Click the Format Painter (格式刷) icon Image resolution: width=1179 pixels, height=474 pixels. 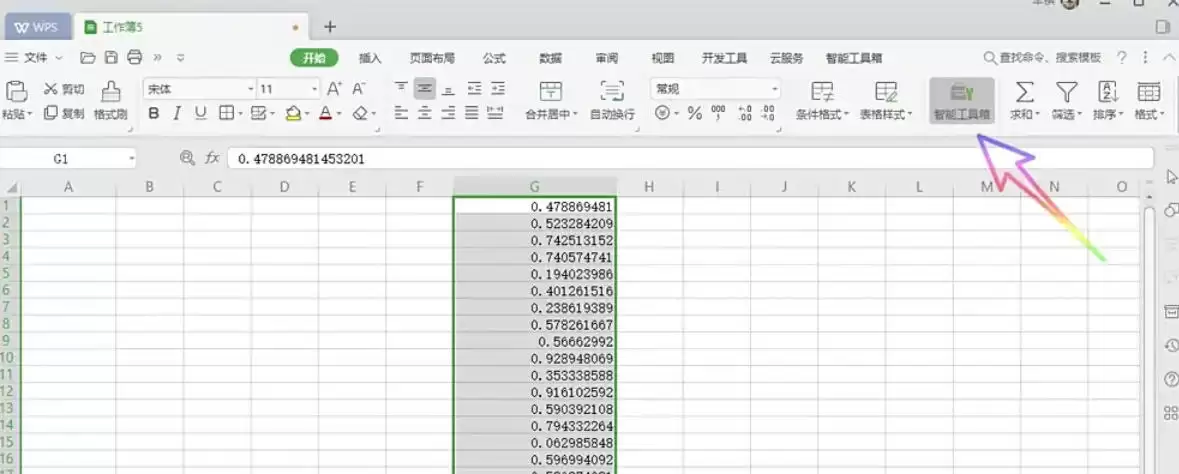click(x=111, y=91)
